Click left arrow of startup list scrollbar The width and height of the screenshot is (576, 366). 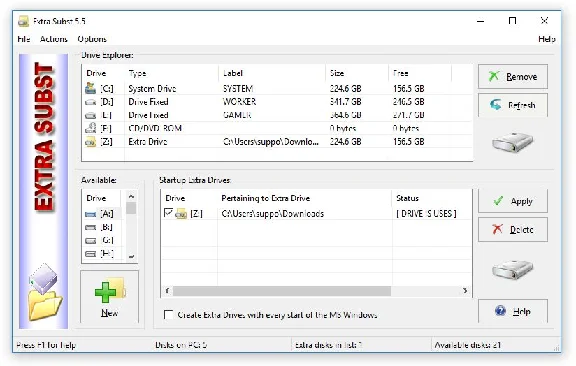coord(167,291)
